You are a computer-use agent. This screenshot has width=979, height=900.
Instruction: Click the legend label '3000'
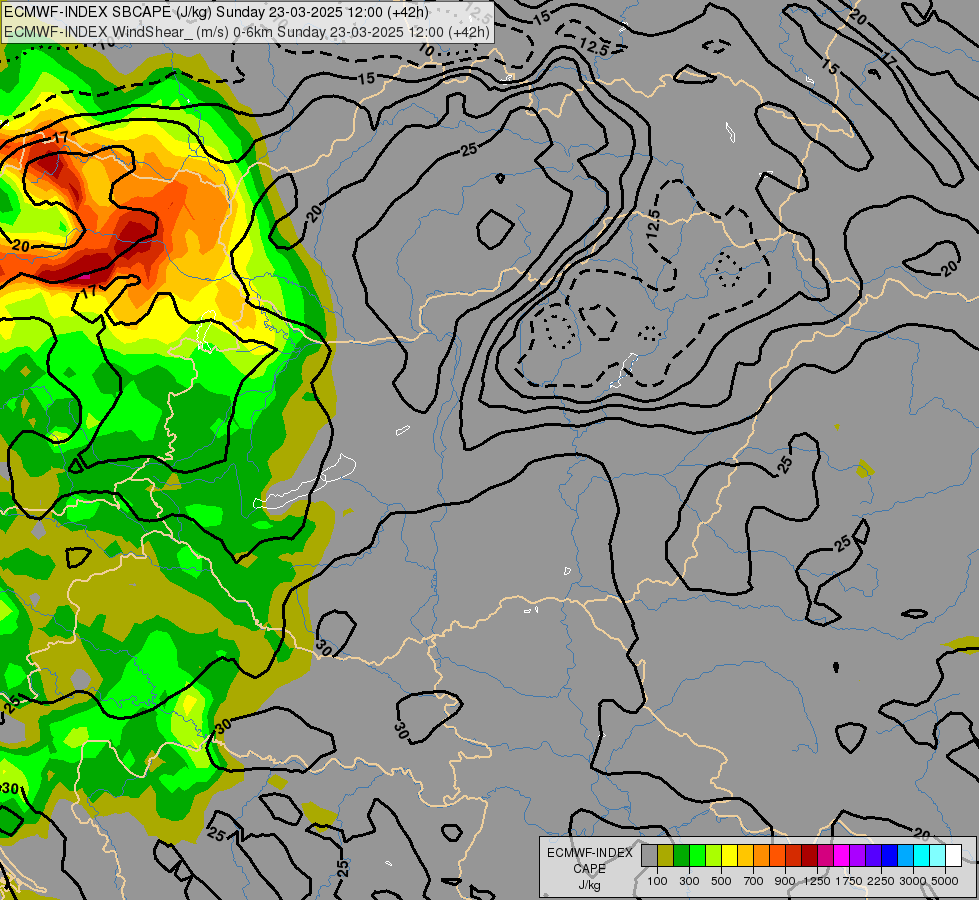click(x=913, y=881)
